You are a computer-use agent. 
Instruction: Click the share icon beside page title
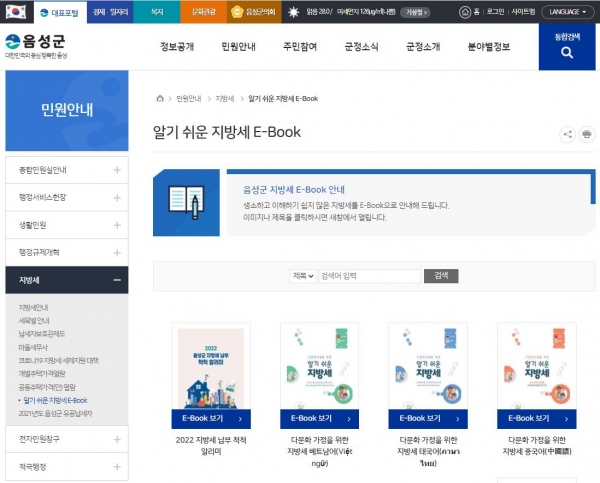click(x=567, y=134)
